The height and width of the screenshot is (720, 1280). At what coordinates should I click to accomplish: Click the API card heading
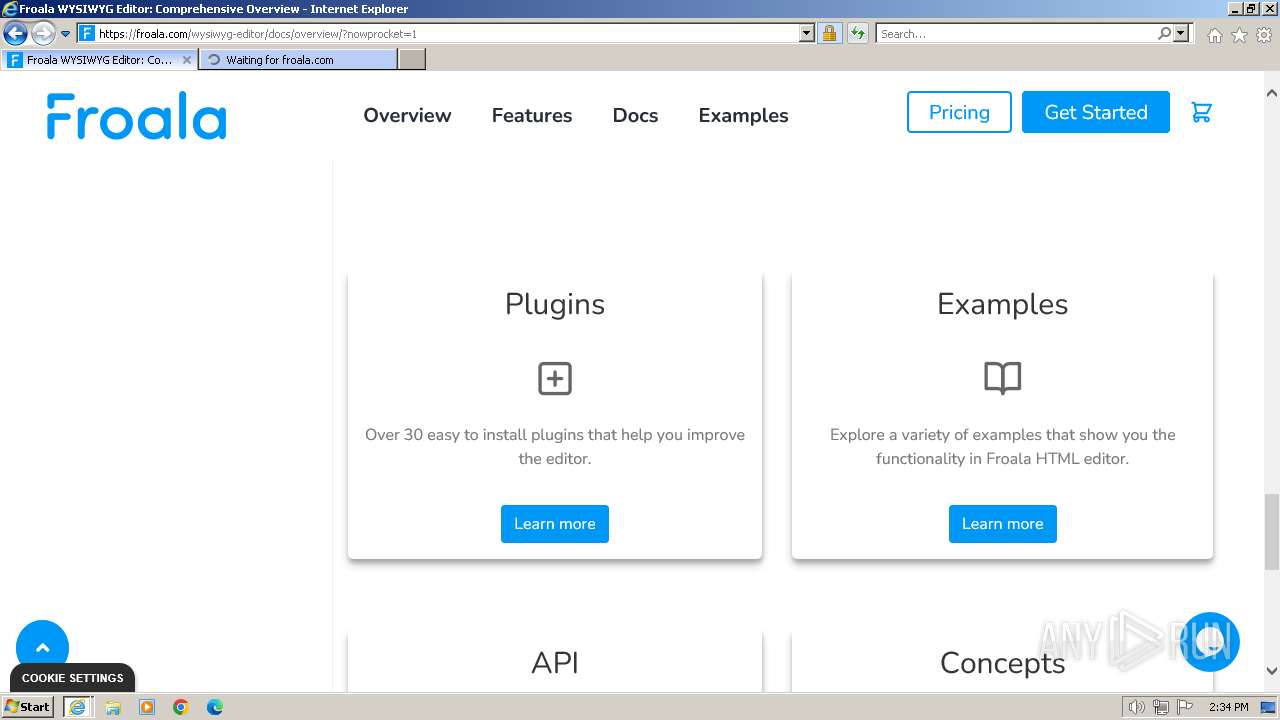(555, 663)
